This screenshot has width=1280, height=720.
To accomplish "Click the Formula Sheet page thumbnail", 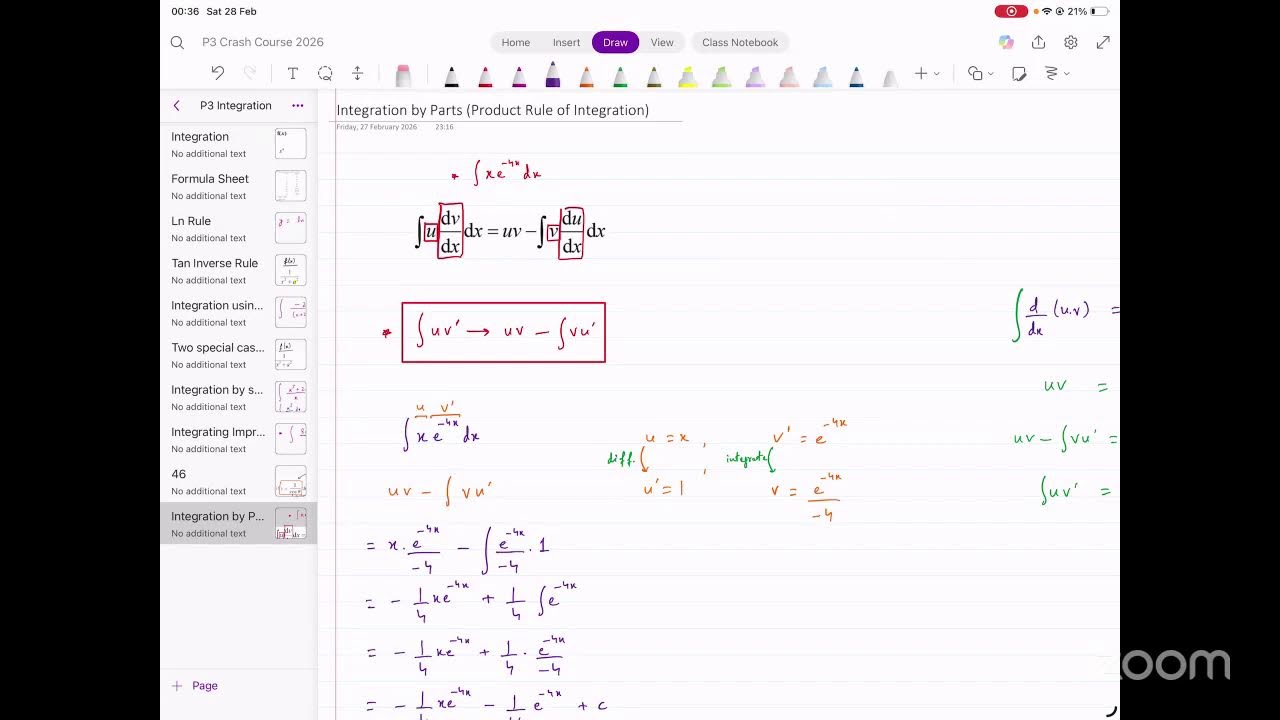I will tap(291, 186).
